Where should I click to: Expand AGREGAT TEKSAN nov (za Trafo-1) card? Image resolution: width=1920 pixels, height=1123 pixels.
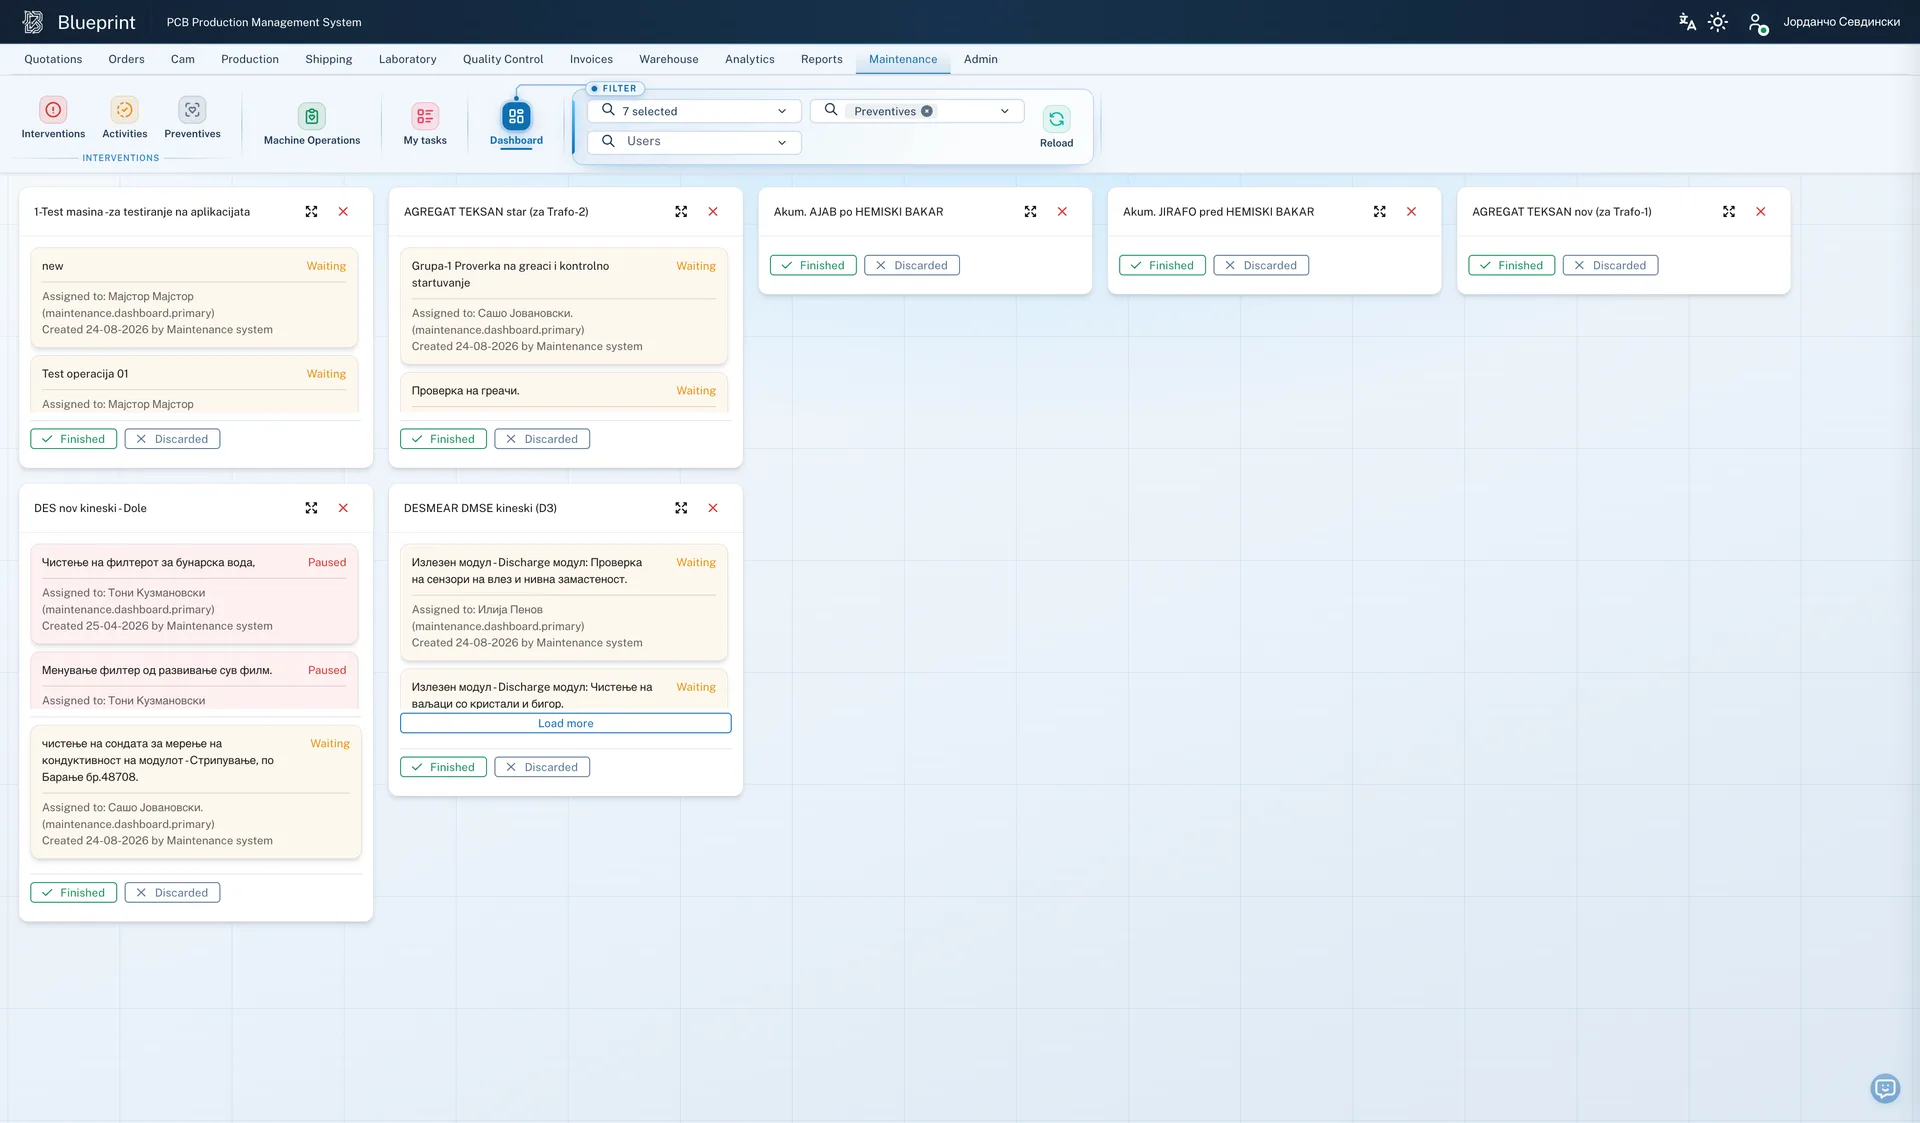click(x=1728, y=212)
